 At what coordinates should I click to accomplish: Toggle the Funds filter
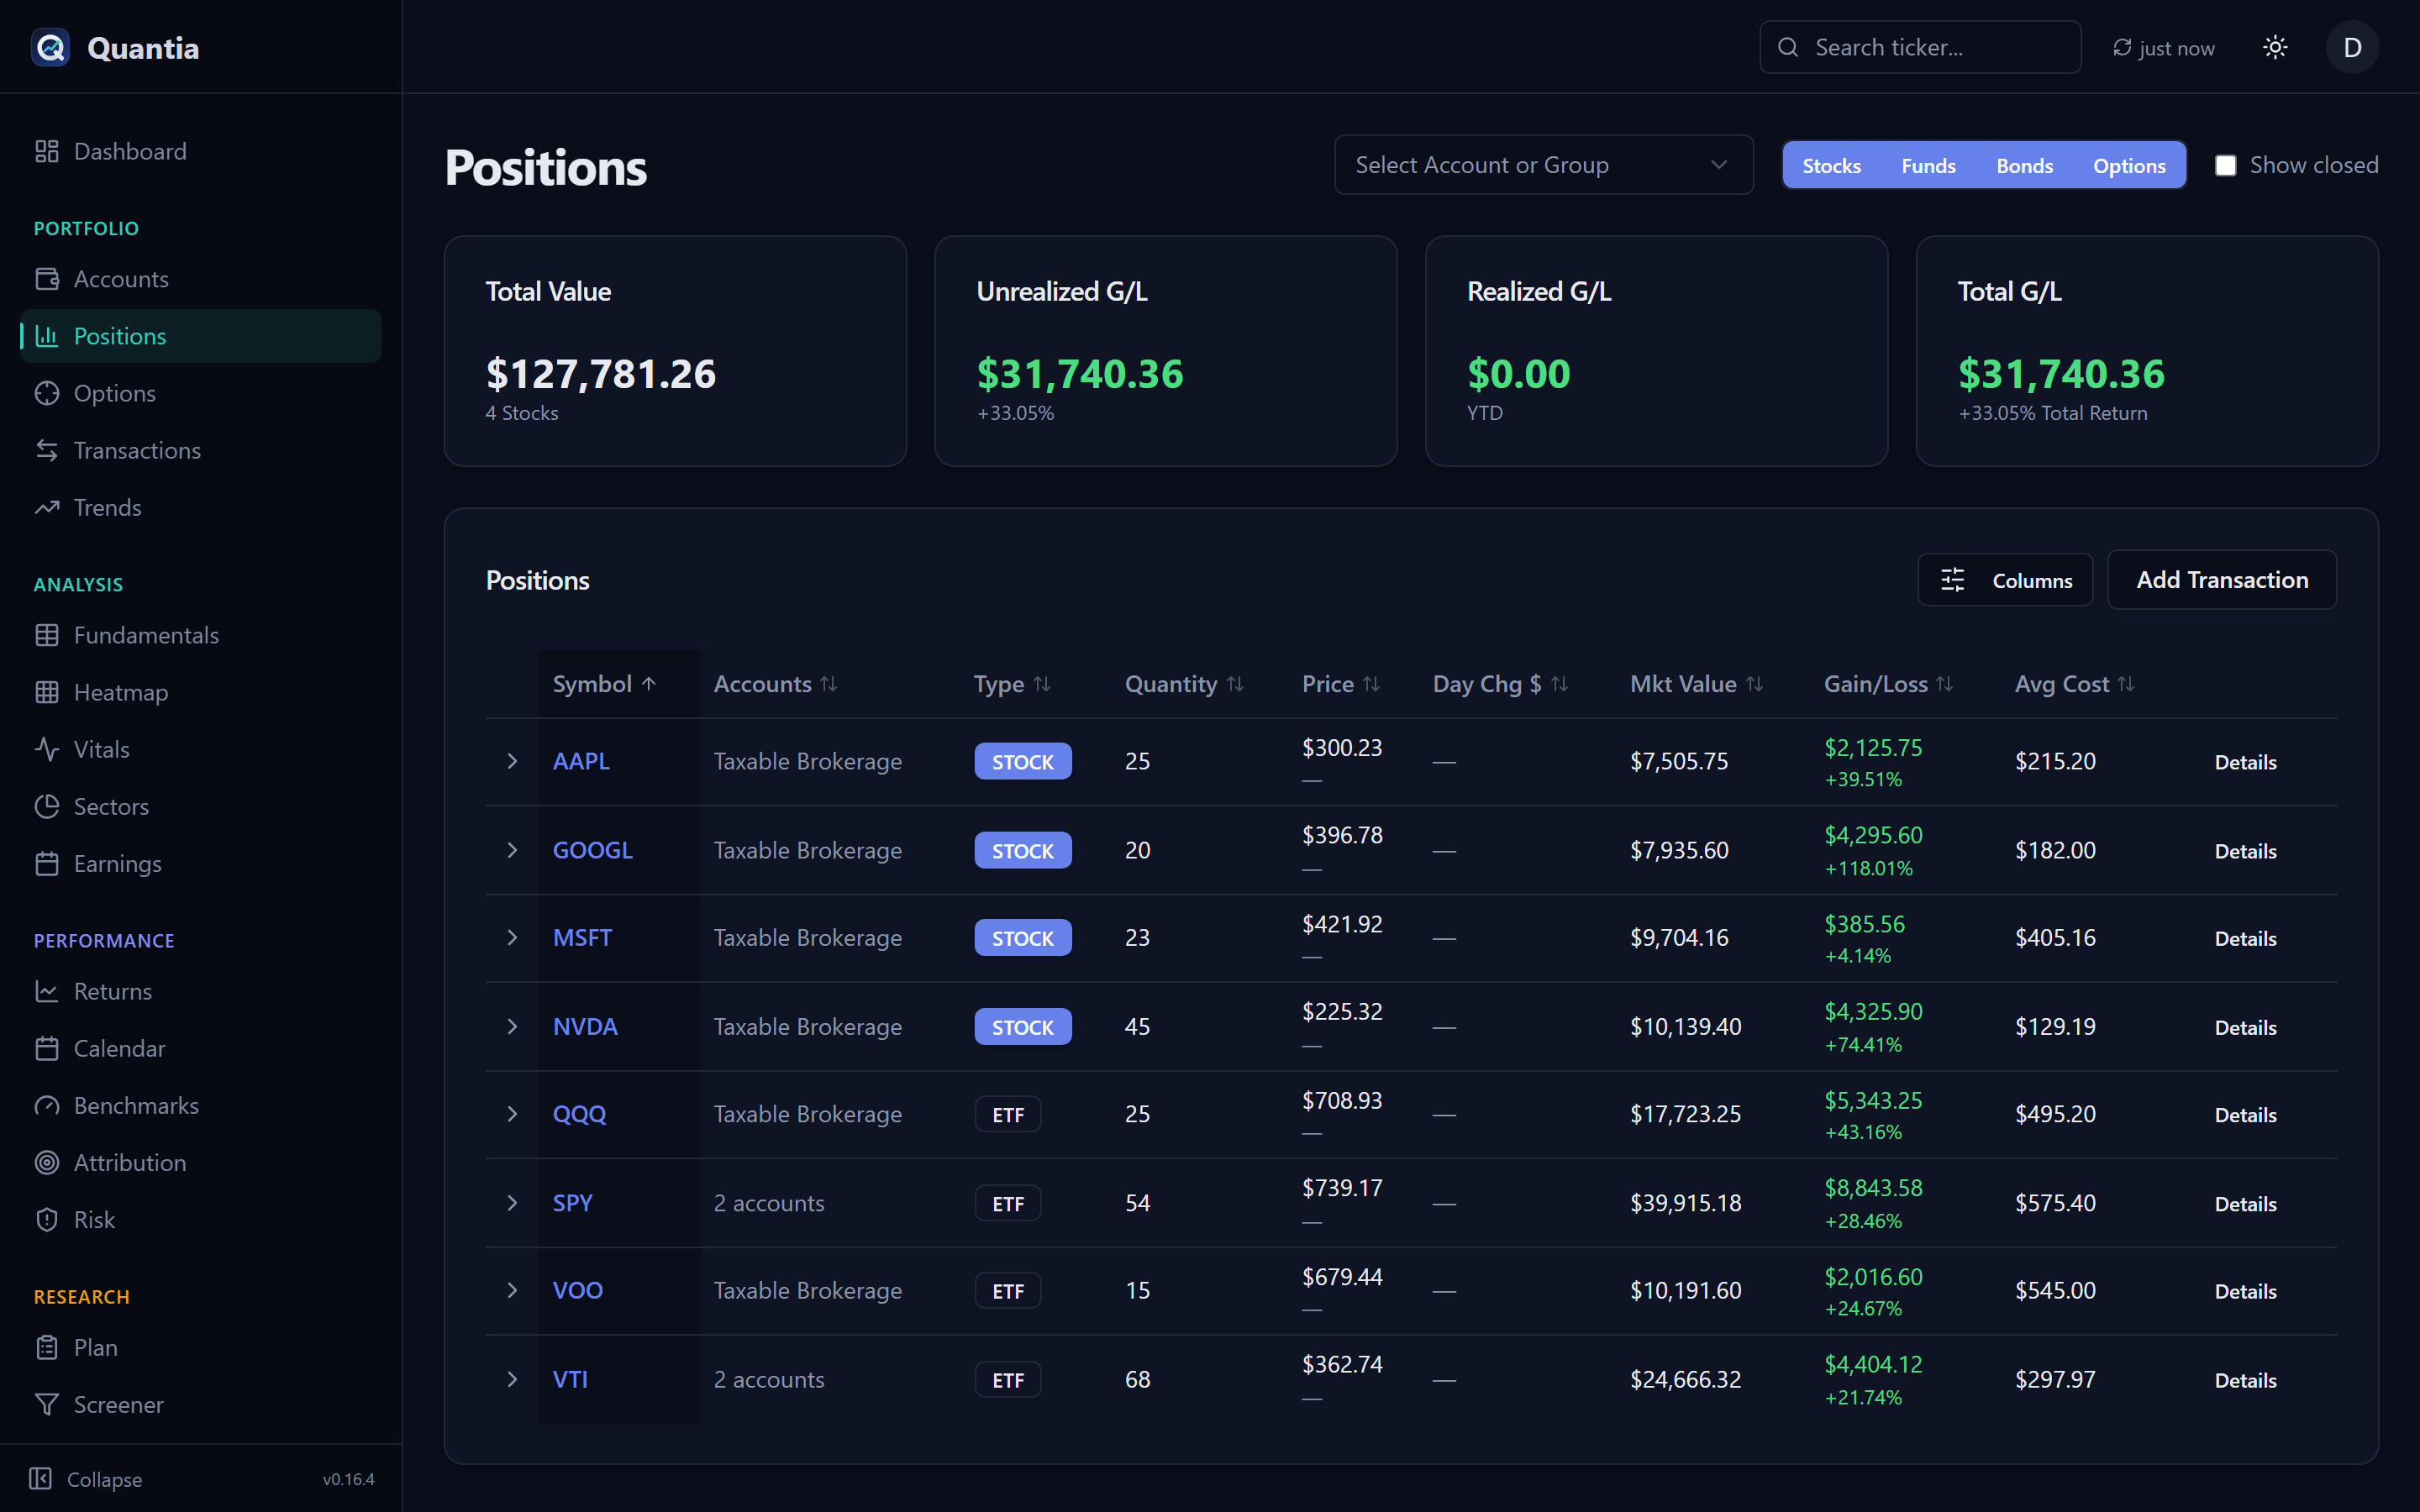click(x=1928, y=165)
